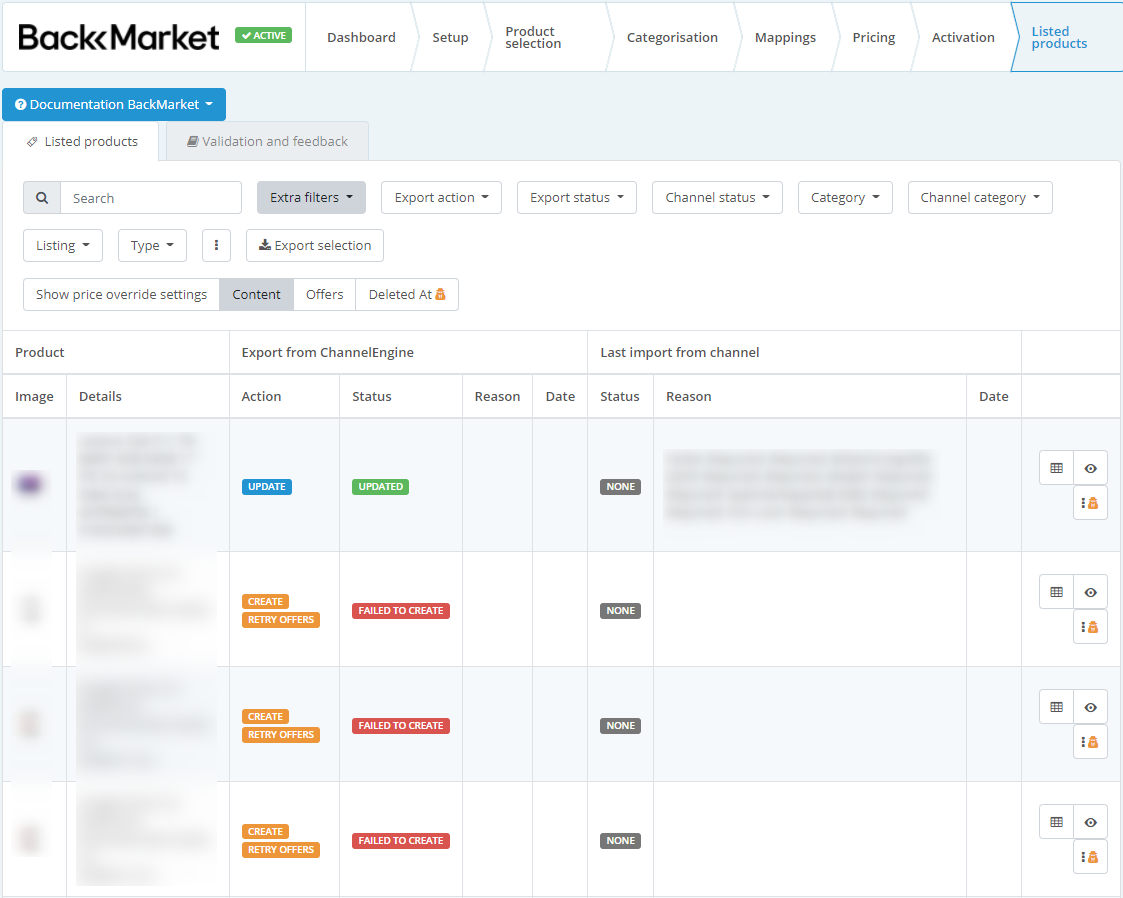1123x898 pixels.
Task: Switch to the Validation and feedback tab
Action: (x=264, y=140)
